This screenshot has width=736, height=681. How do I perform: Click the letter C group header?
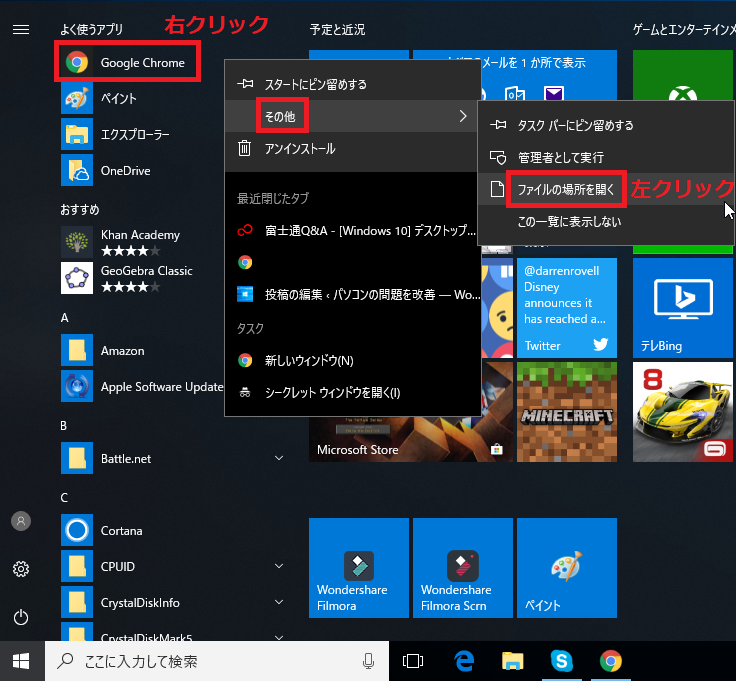pos(64,497)
